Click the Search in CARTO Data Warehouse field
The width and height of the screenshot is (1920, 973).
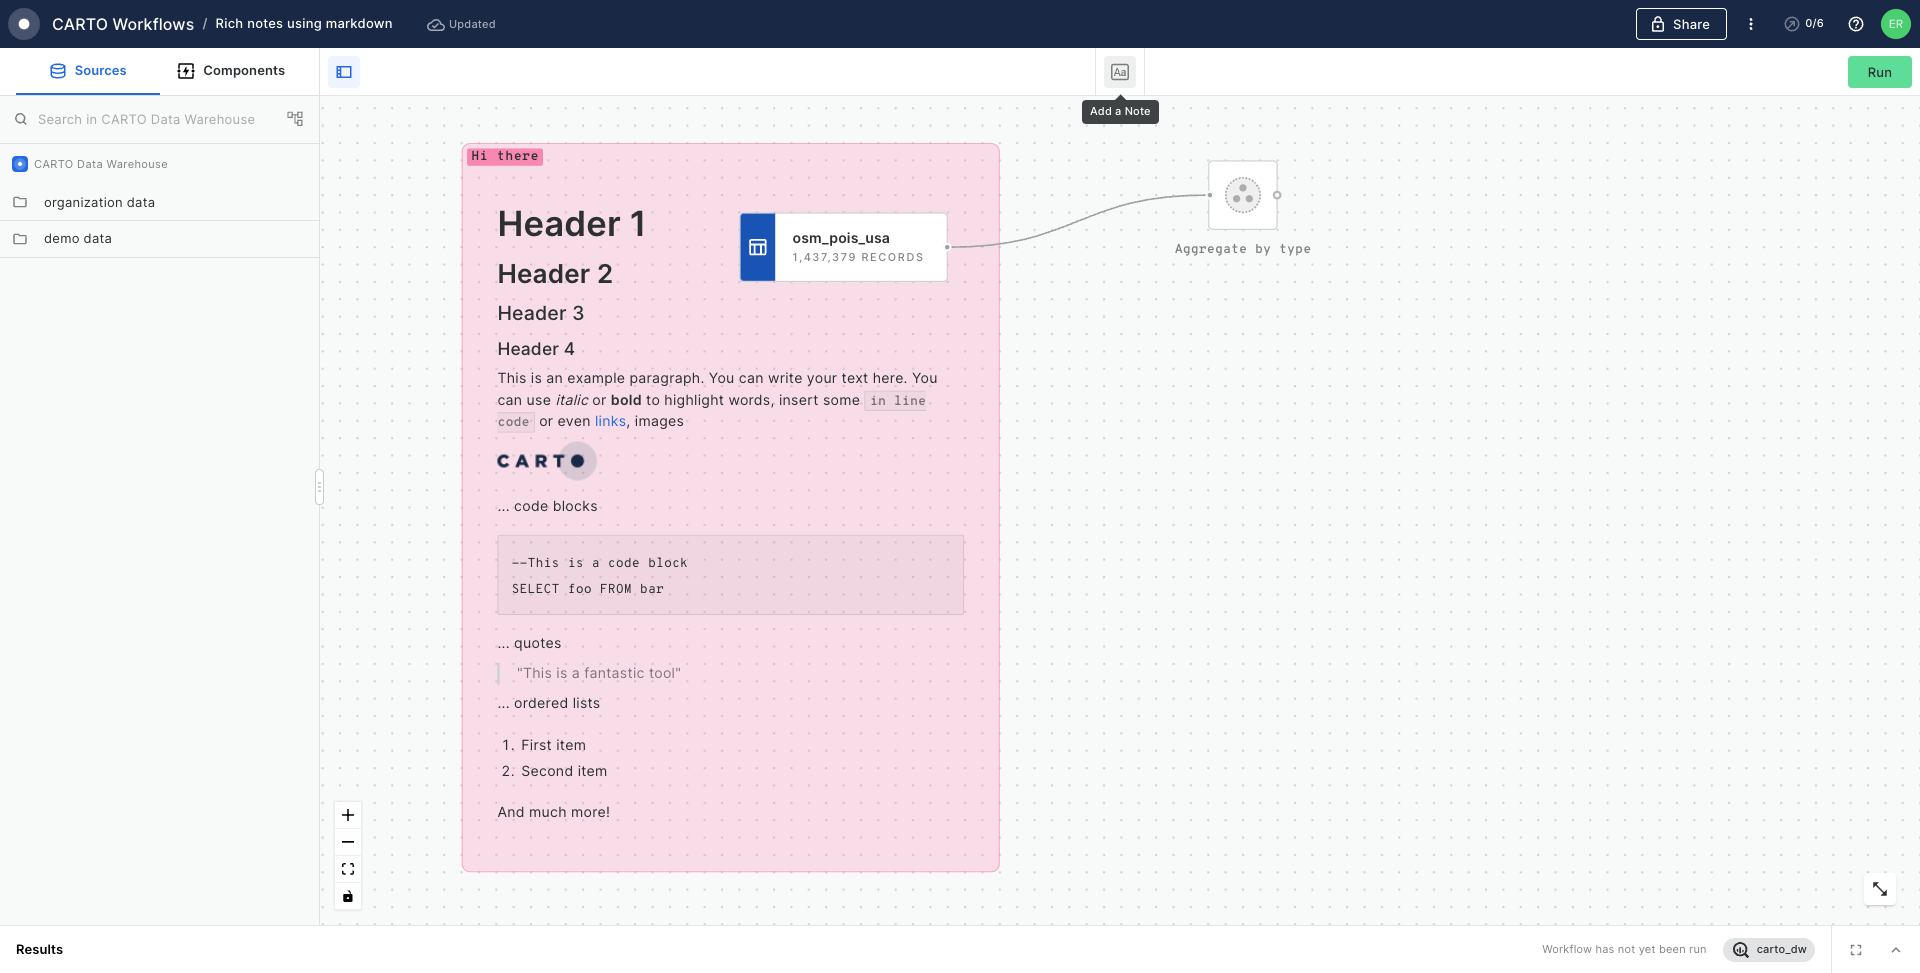click(x=146, y=119)
